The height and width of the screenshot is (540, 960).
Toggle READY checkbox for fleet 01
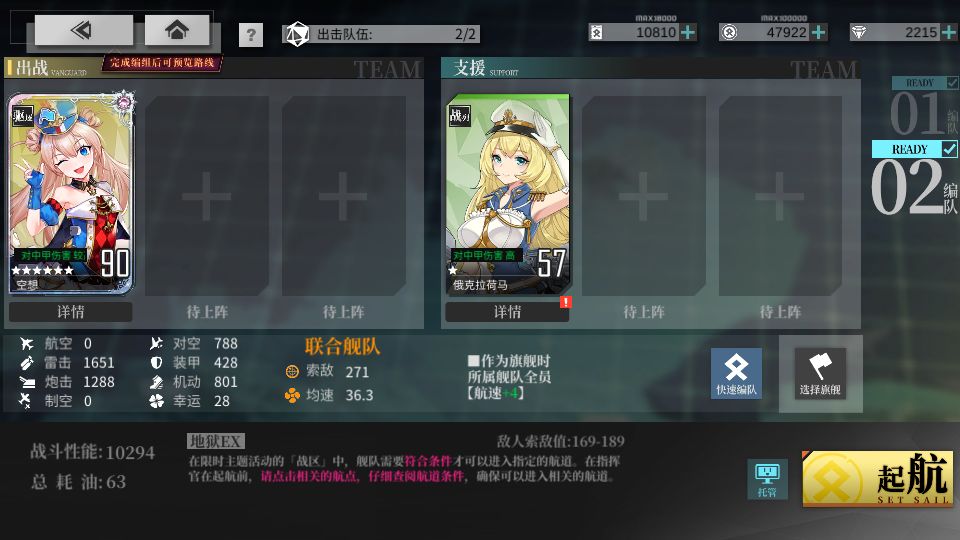(952, 83)
